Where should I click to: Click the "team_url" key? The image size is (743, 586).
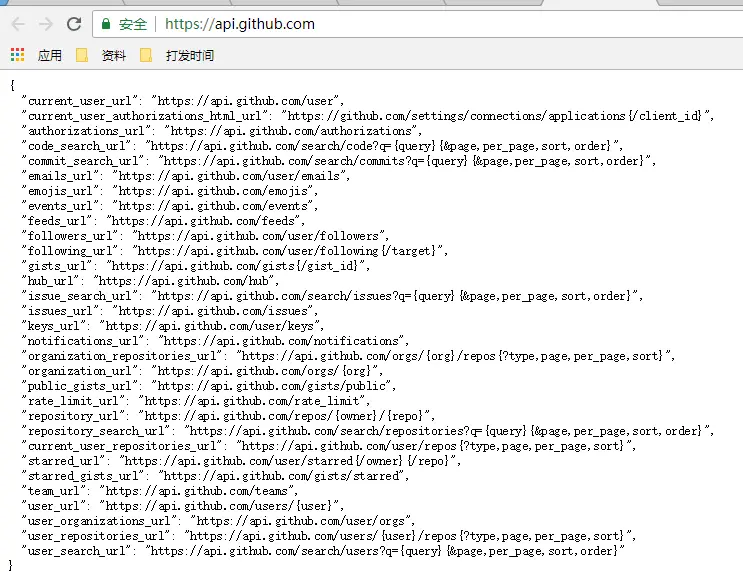click(x=54, y=491)
